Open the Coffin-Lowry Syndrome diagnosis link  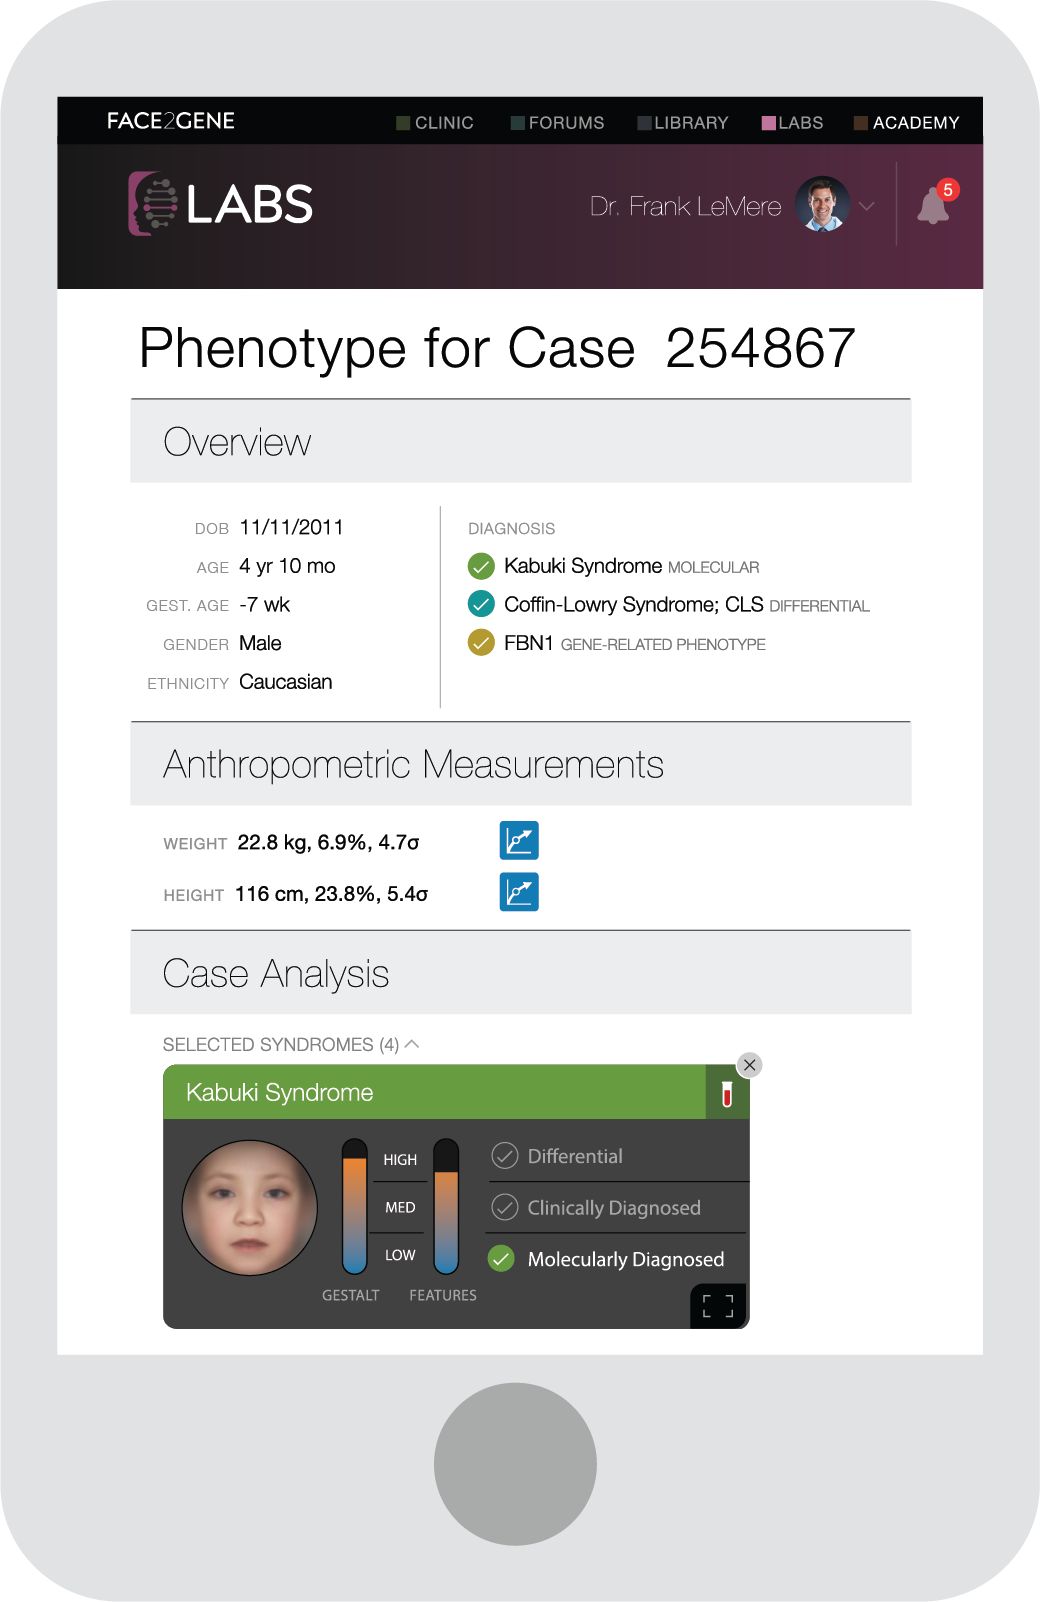click(633, 605)
